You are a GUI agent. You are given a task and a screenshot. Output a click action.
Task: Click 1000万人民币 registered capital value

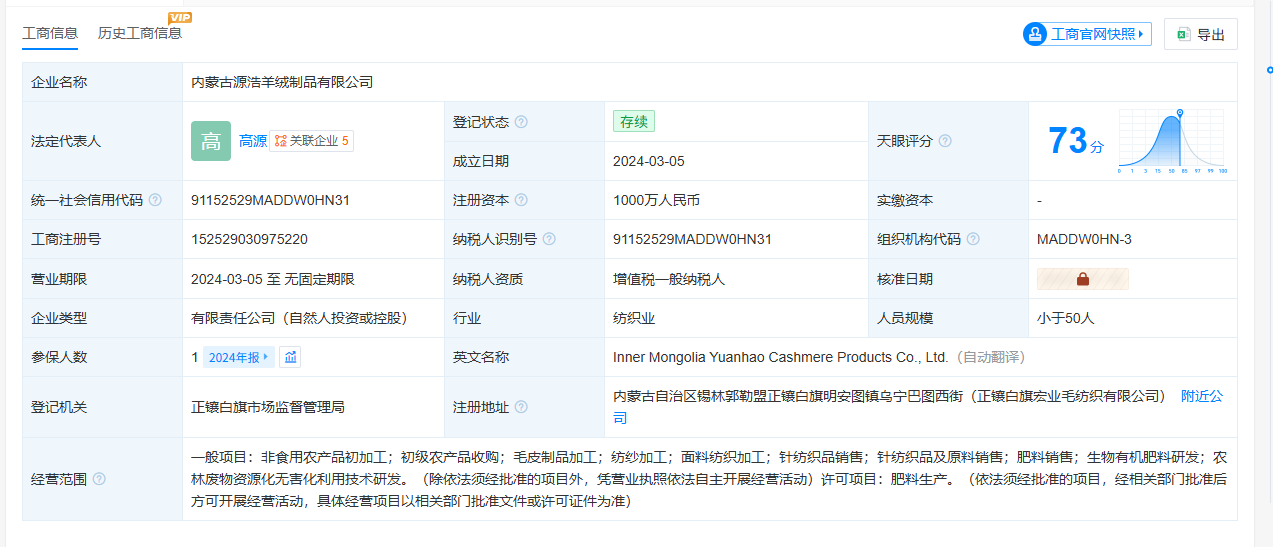point(656,200)
